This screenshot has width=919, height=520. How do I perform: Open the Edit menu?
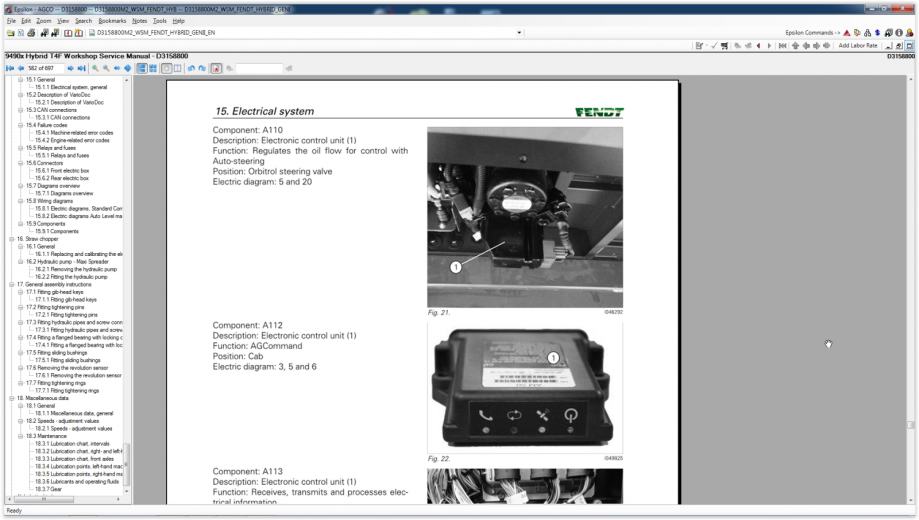tap(26, 21)
